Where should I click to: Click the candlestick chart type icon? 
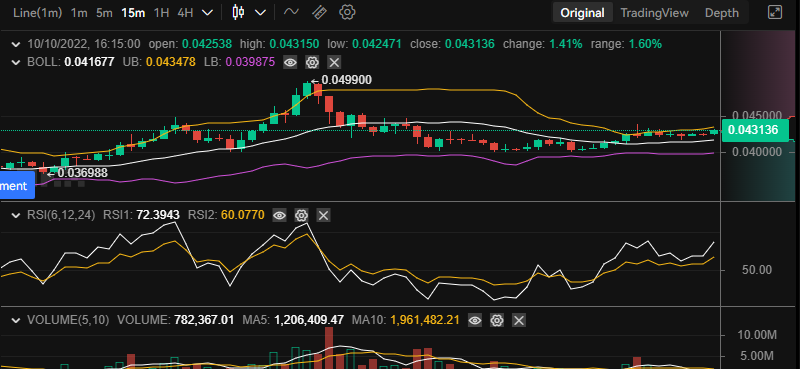tap(238, 12)
